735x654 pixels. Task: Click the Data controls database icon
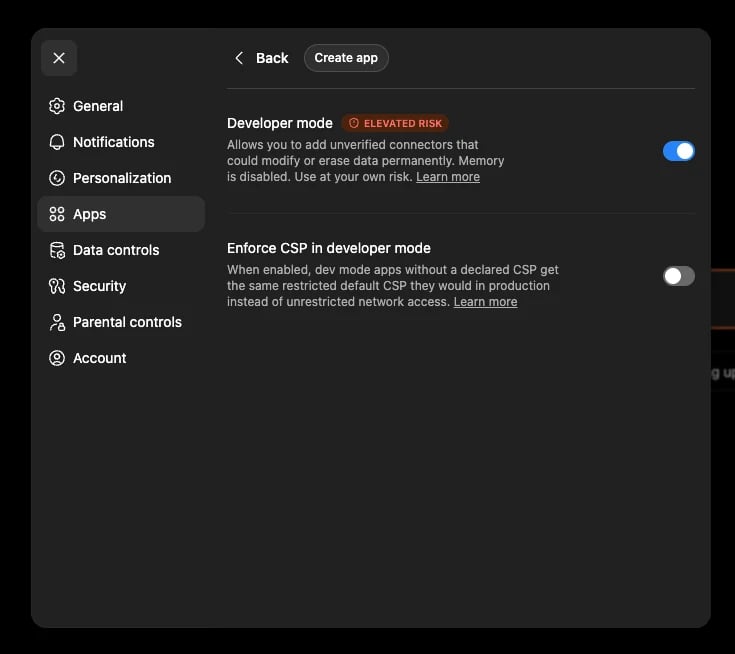pyautogui.click(x=57, y=250)
